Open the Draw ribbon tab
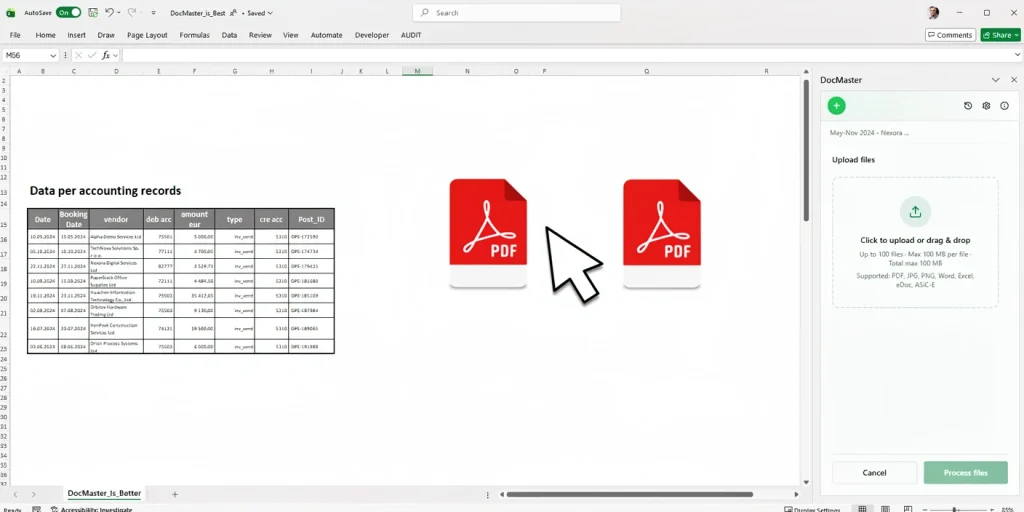This screenshot has height=512, width=1024. pos(106,35)
